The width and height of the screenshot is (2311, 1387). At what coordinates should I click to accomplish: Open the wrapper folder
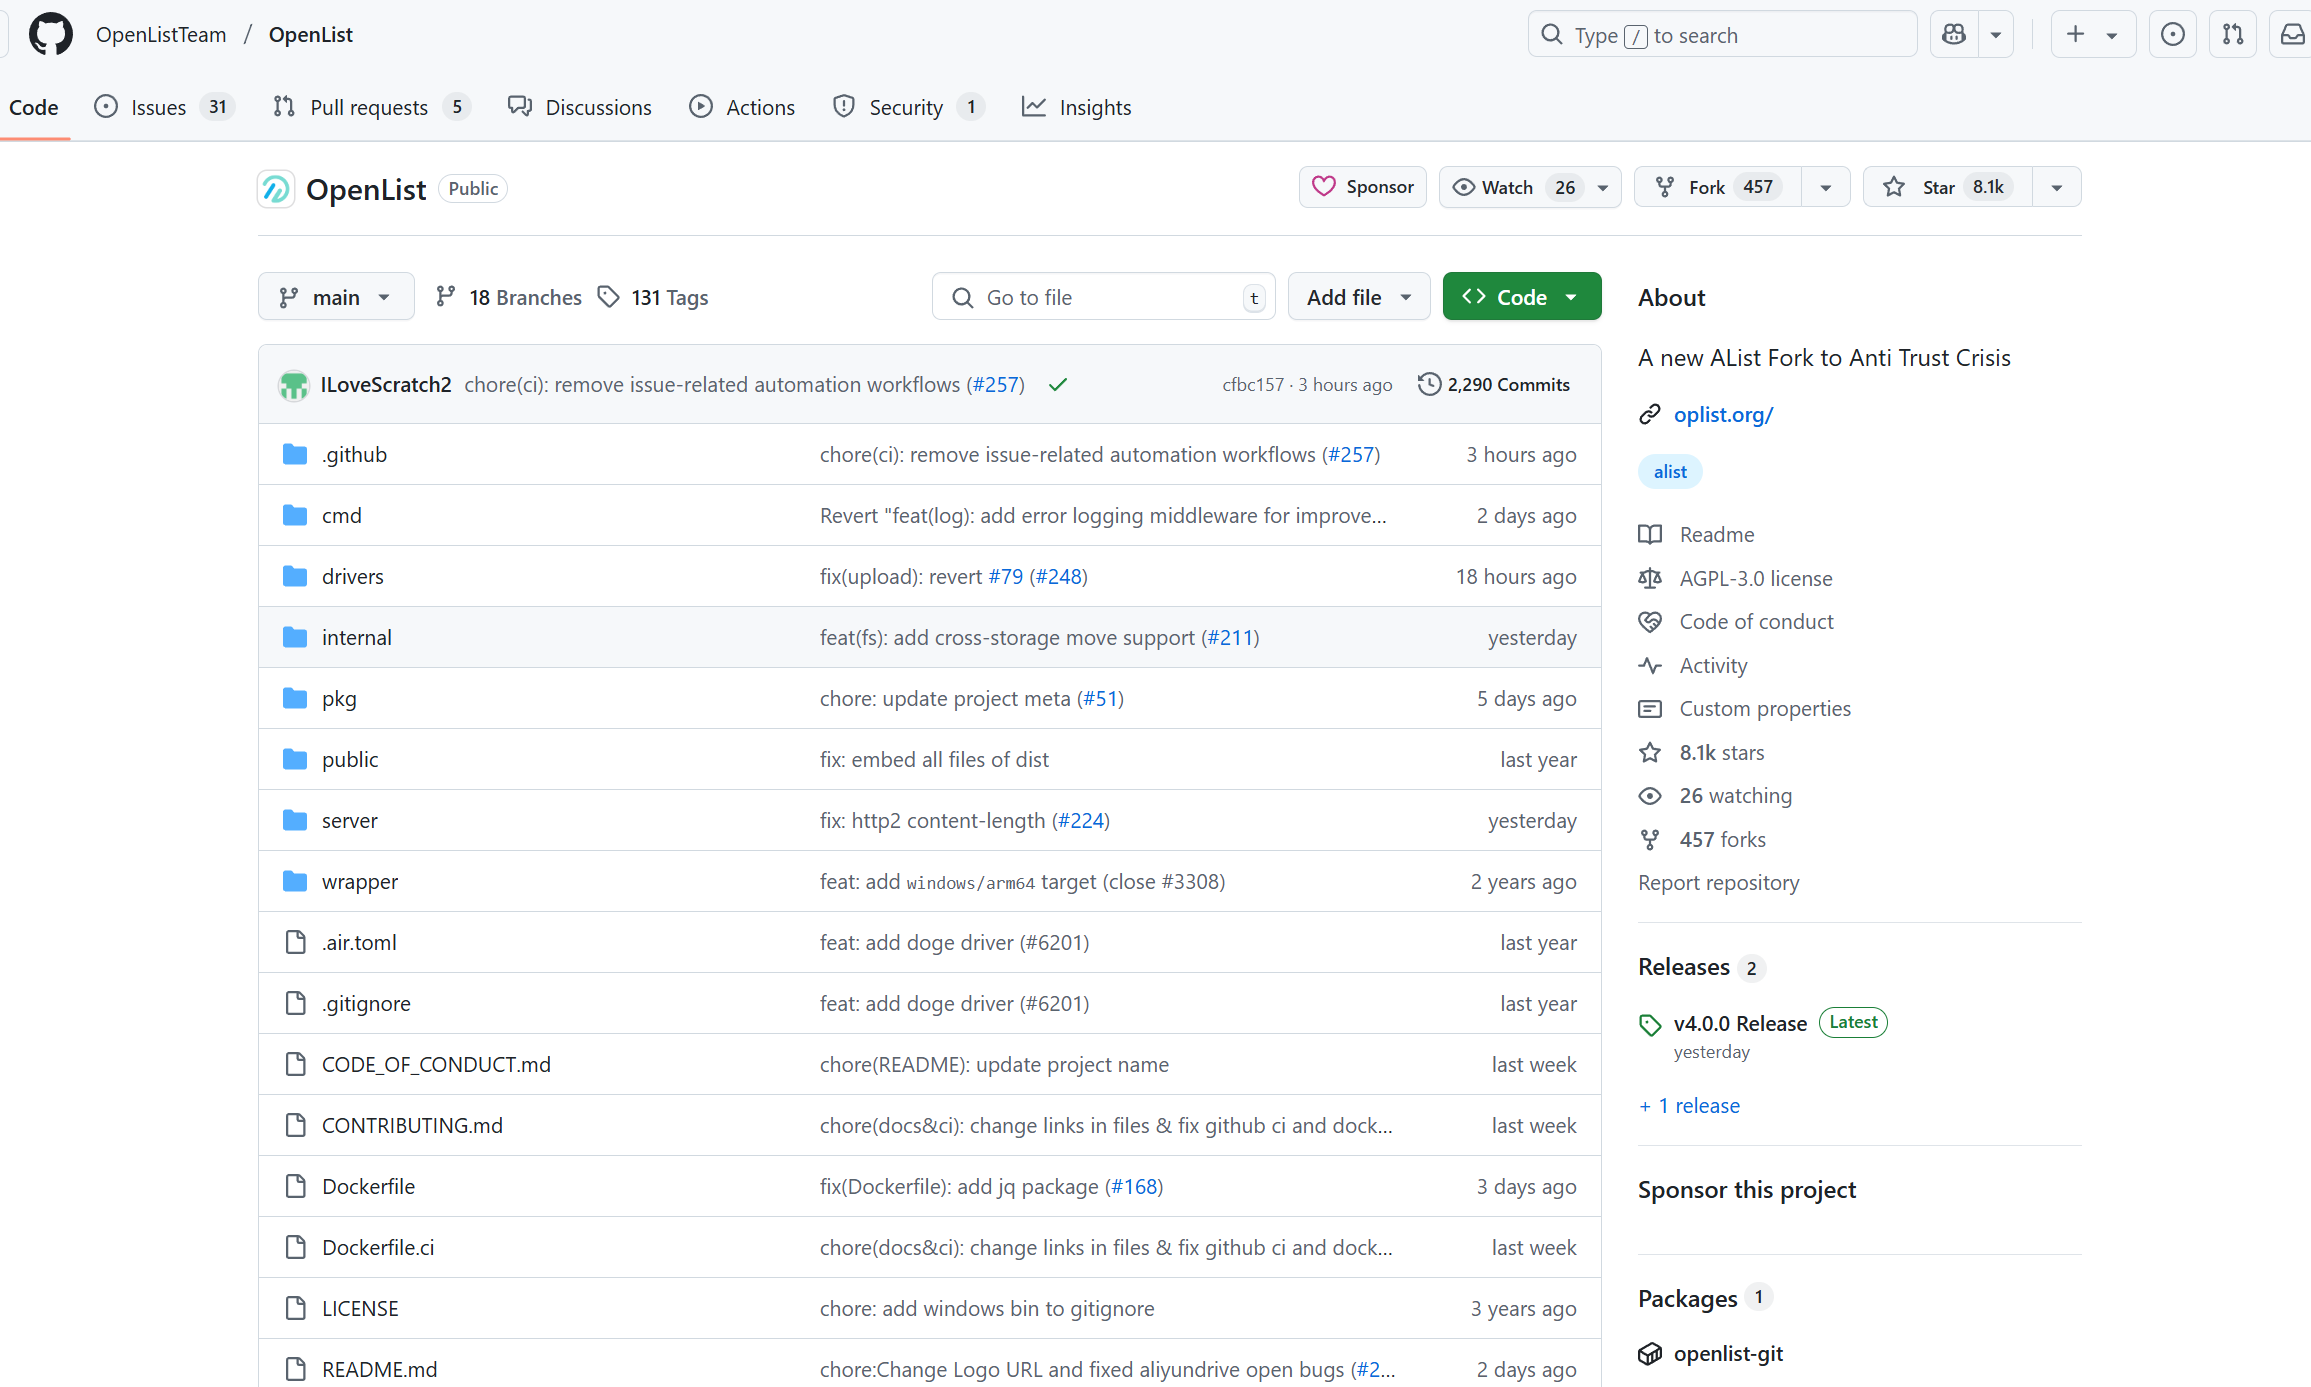360,881
